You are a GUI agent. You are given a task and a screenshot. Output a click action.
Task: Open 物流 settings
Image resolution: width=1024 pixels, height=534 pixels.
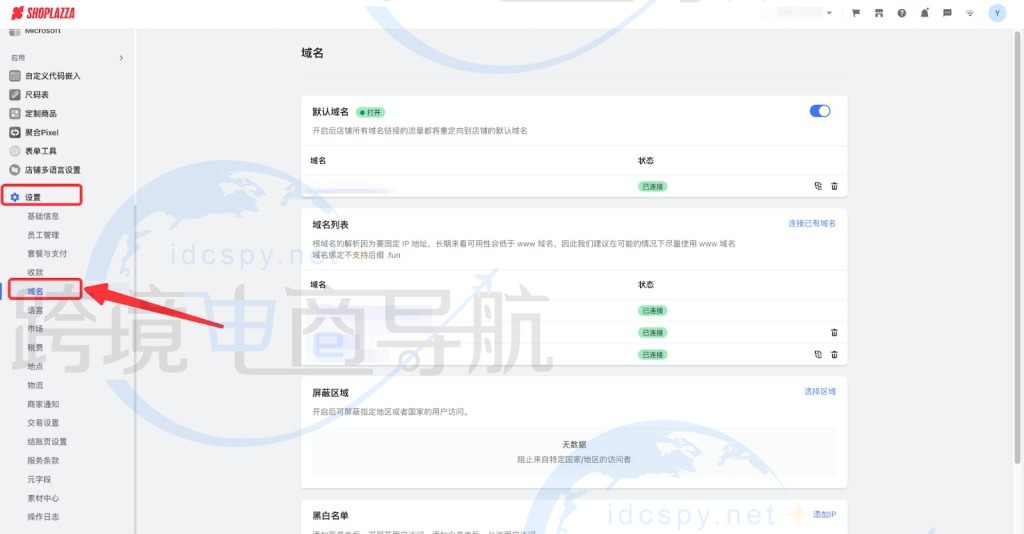point(35,385)
